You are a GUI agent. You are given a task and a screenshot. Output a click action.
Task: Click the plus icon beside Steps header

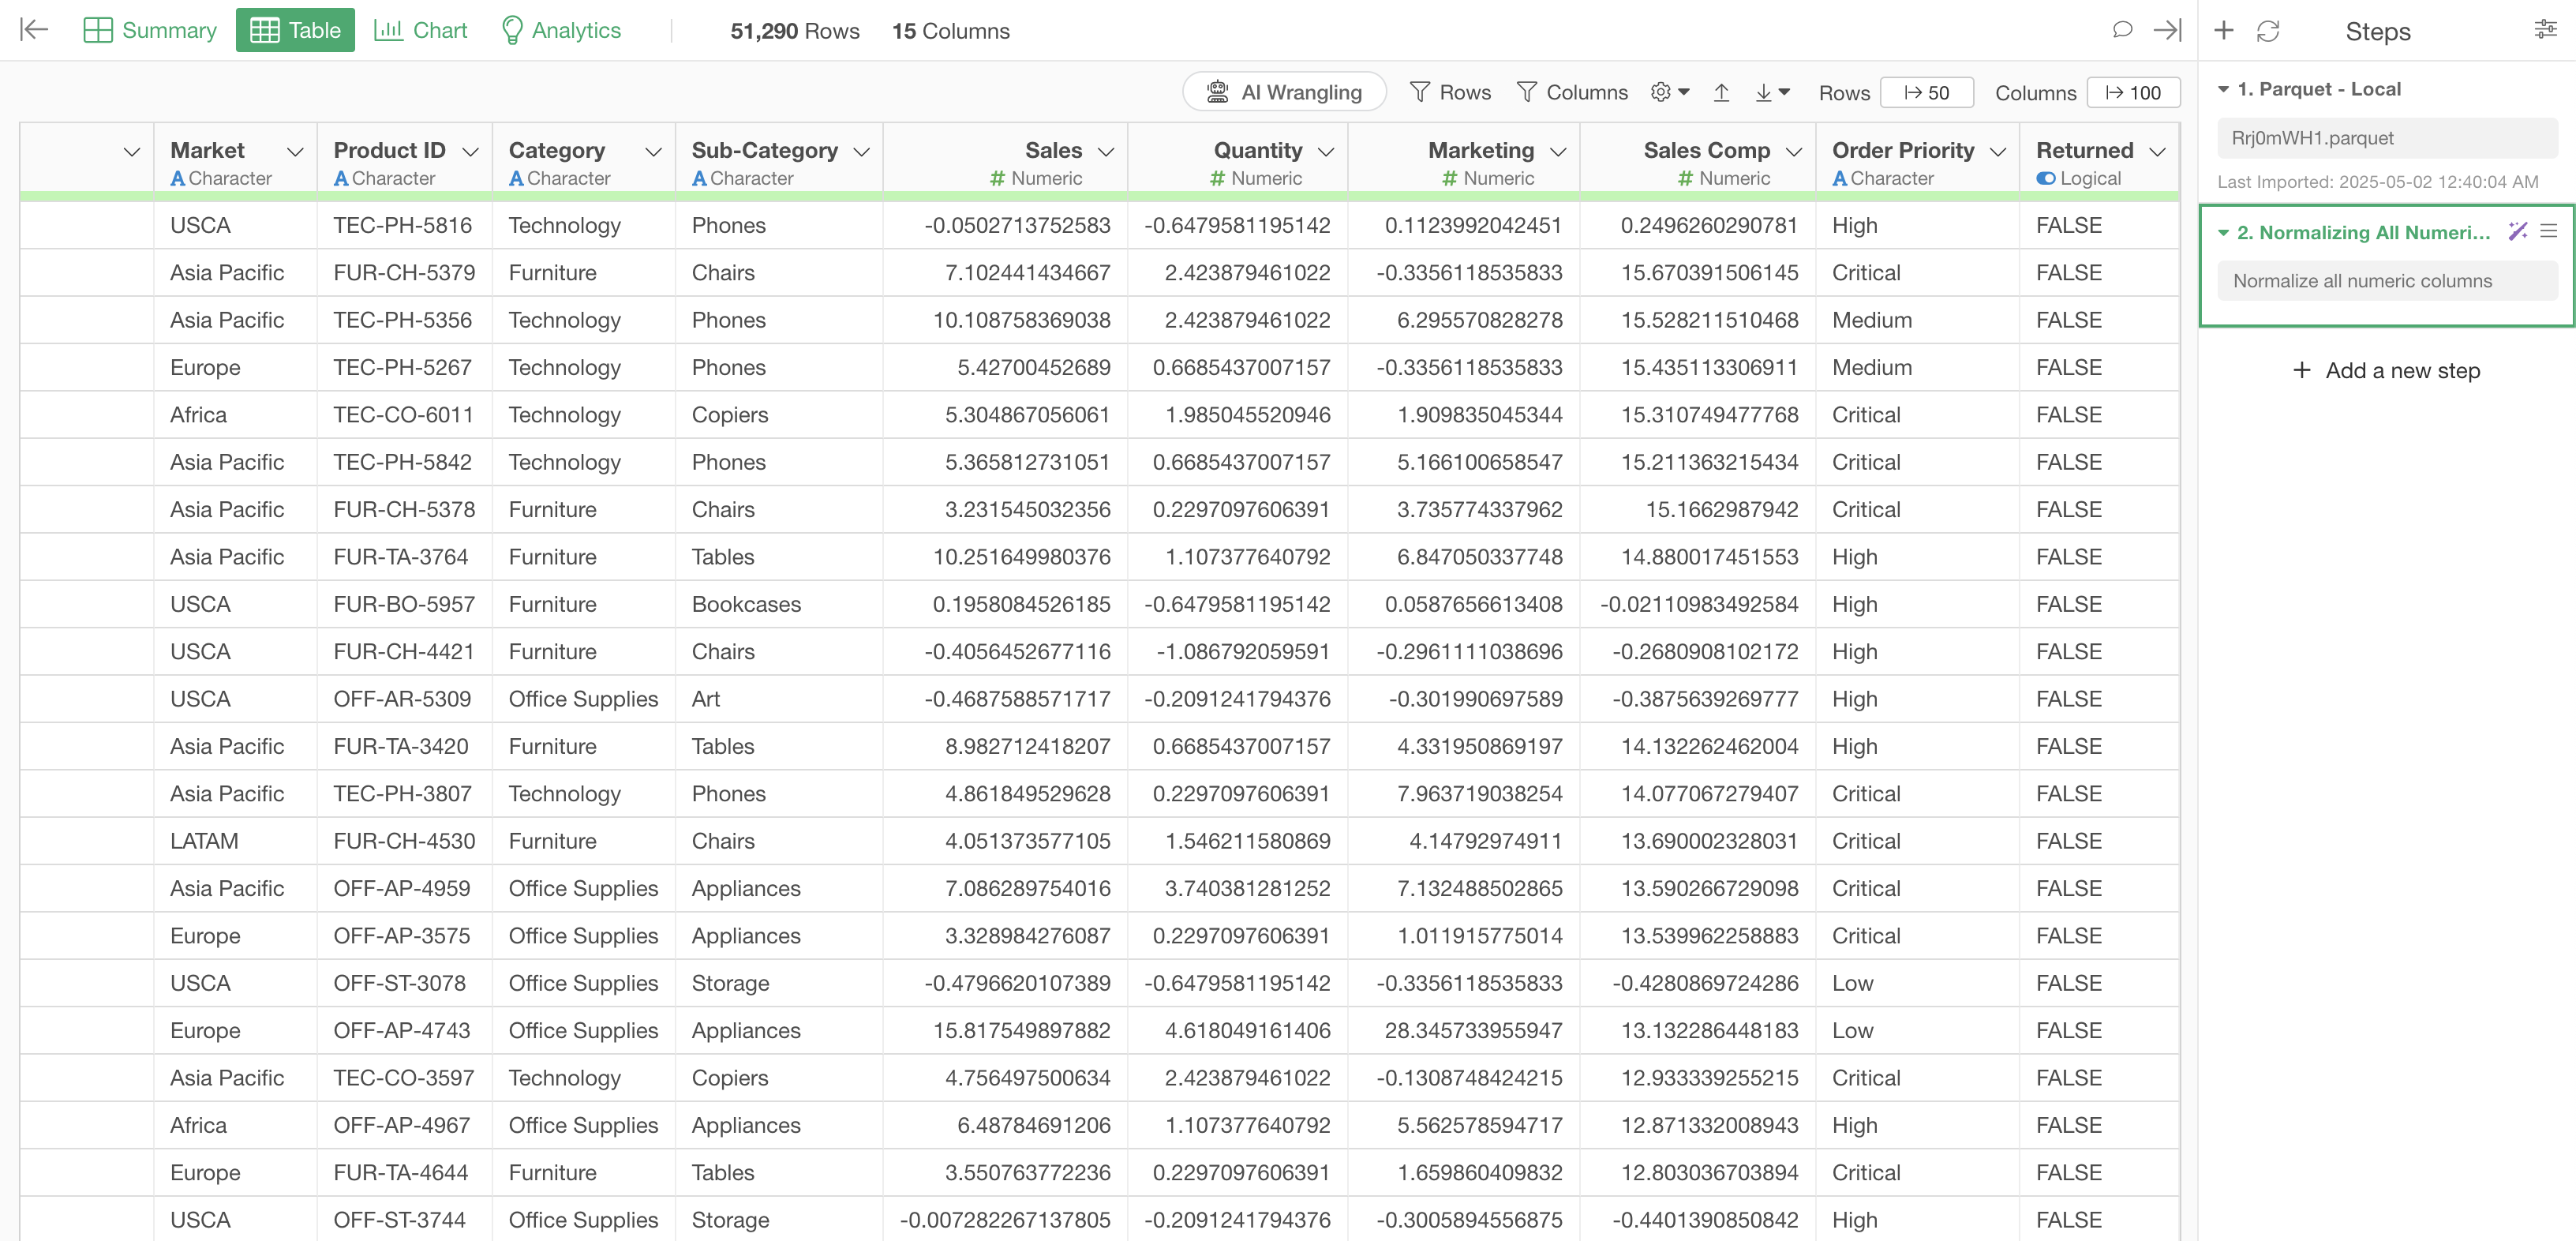point(2223,30)
